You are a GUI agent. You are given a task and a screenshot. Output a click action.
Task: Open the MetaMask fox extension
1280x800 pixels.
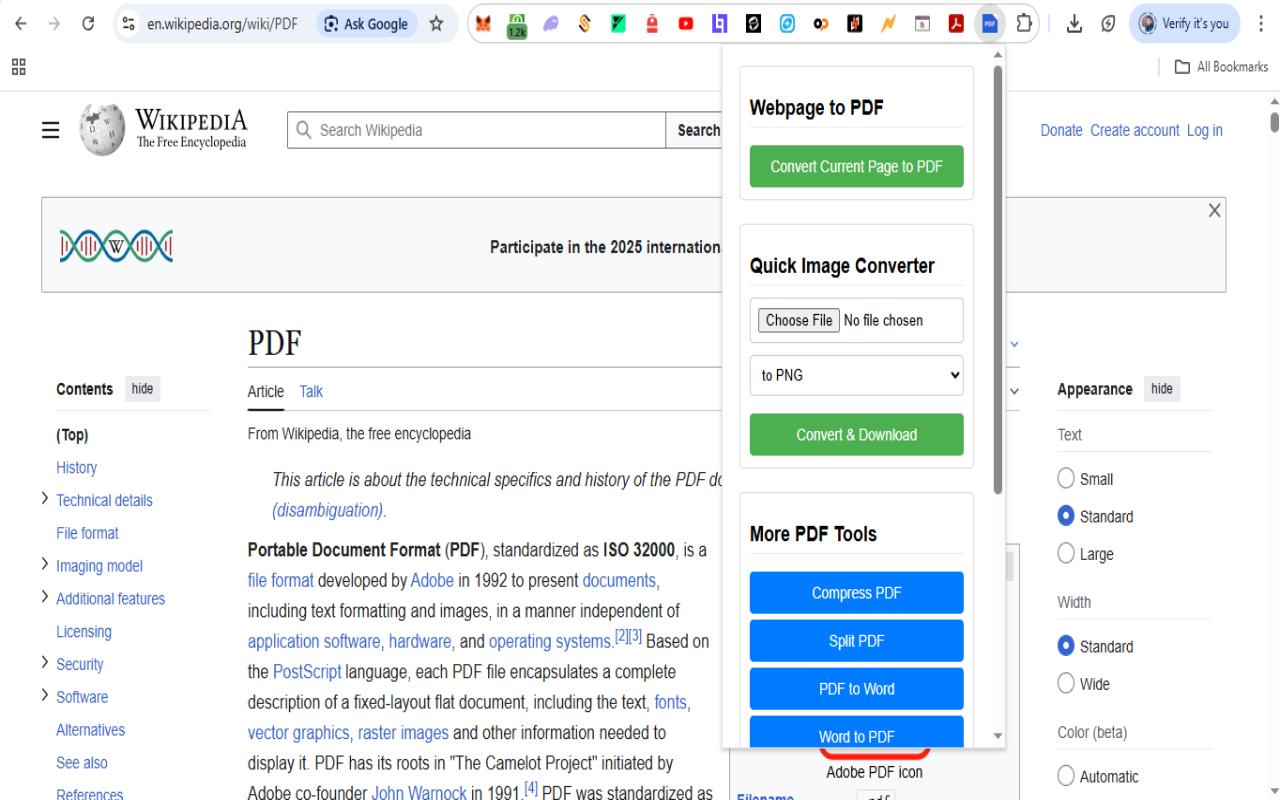(x=483, y=22)
